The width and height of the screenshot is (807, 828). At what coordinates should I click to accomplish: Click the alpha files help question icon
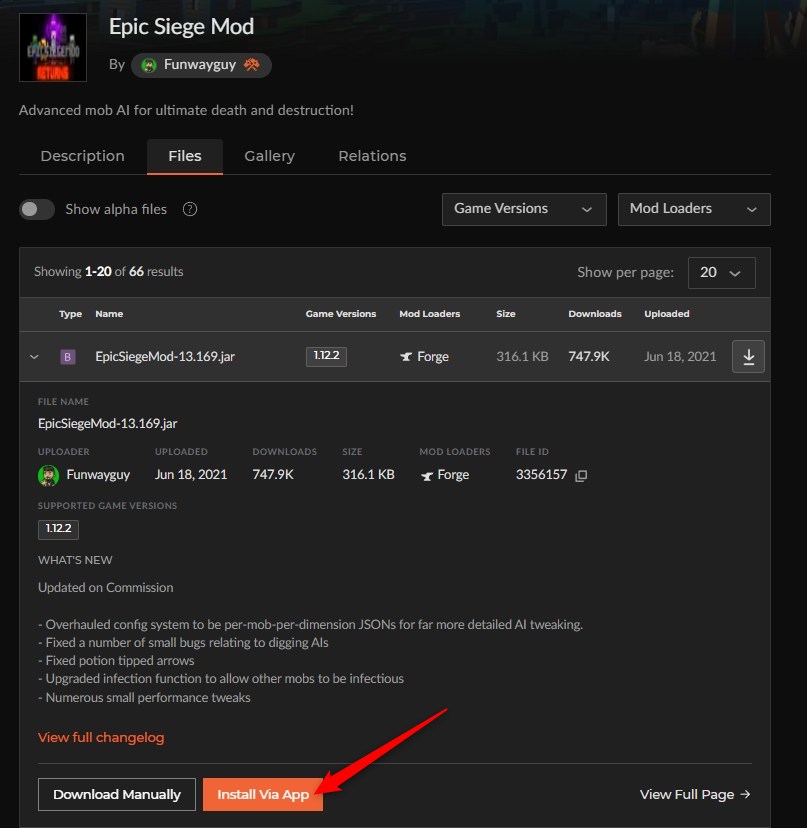point(190,209)
